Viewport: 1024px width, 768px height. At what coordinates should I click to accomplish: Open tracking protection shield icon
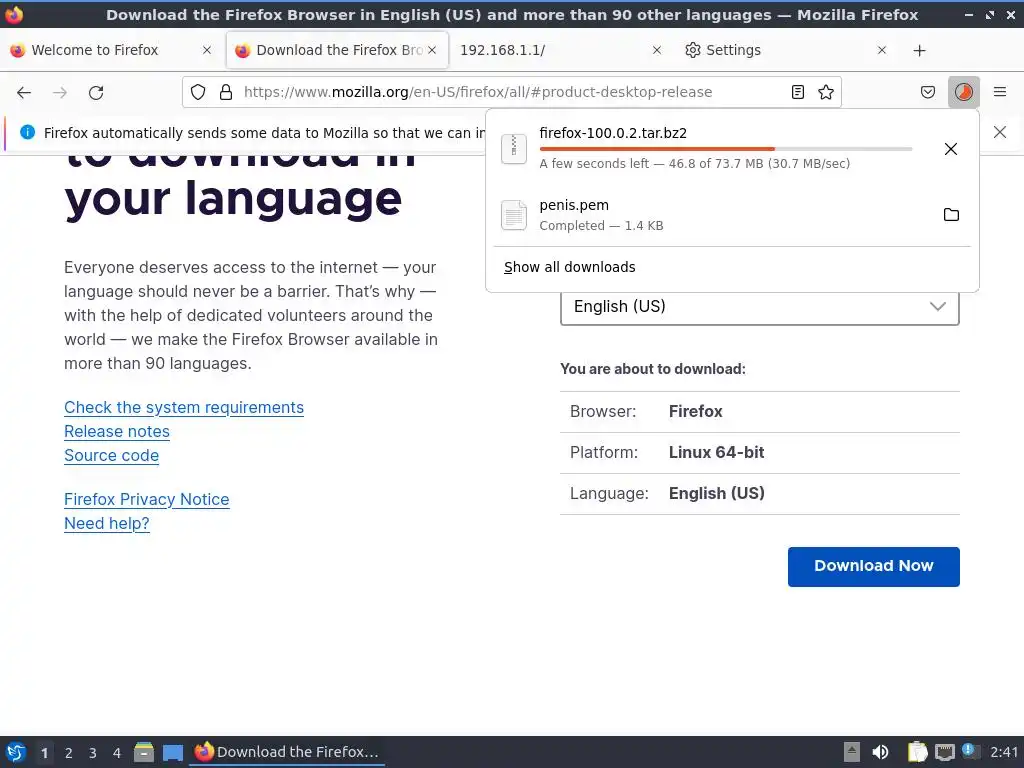(x=198, y=92)
